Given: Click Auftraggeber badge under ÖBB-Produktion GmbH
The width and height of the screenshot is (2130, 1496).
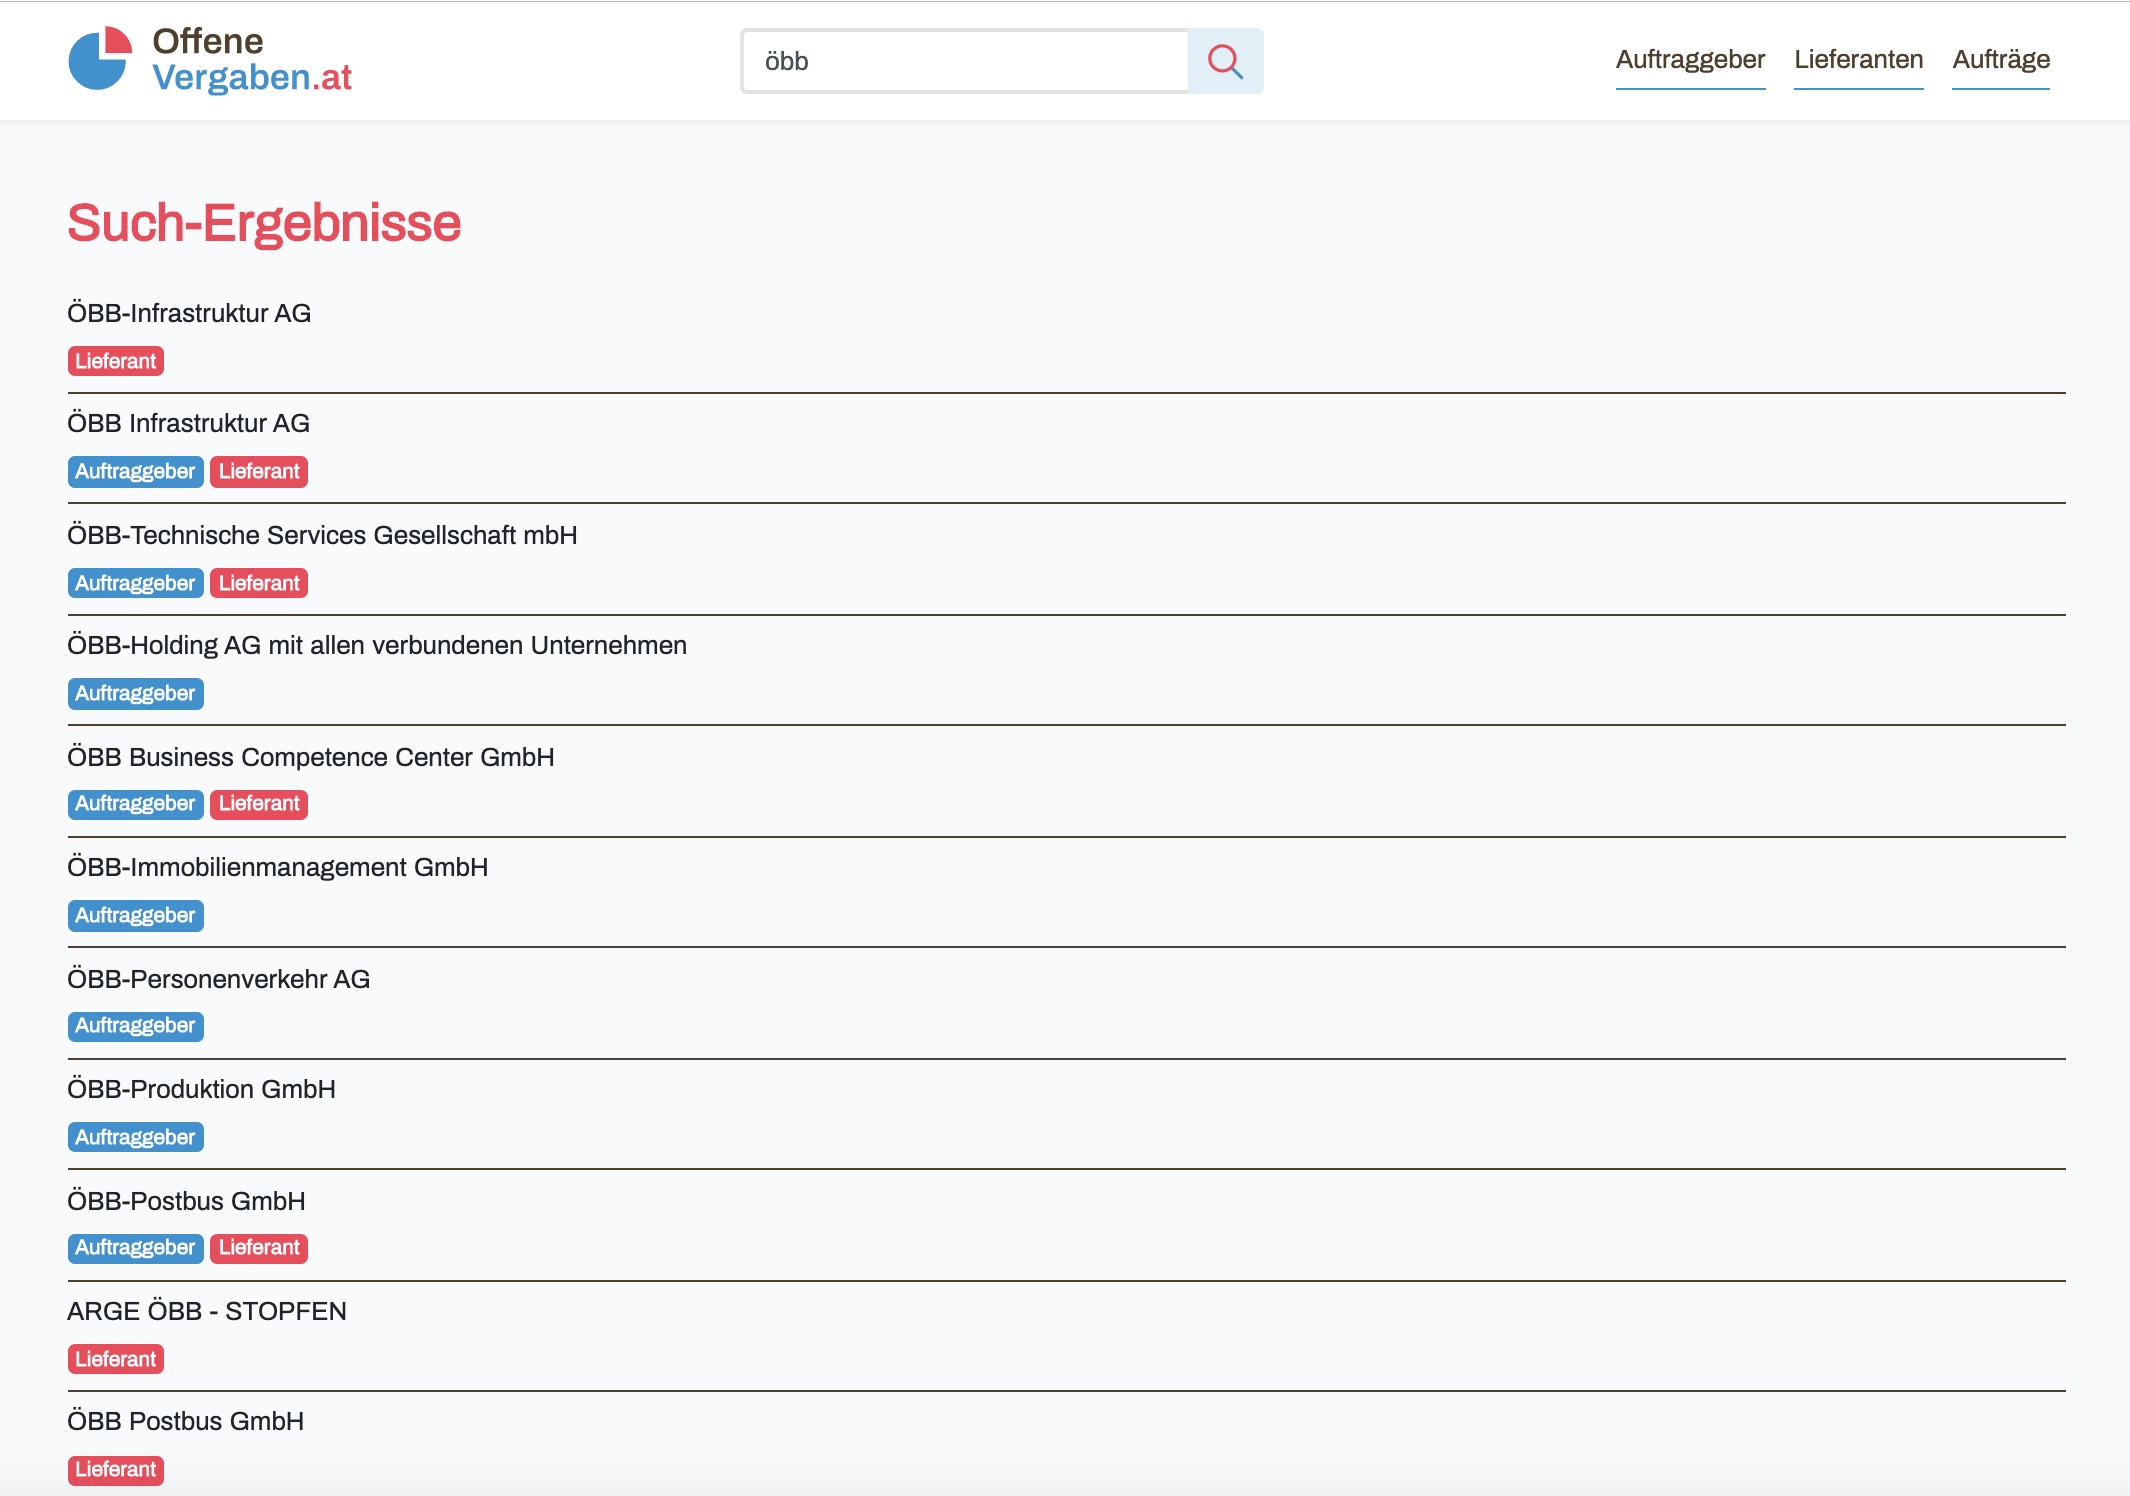Looking at the screenshot, I should [135, 1137].
